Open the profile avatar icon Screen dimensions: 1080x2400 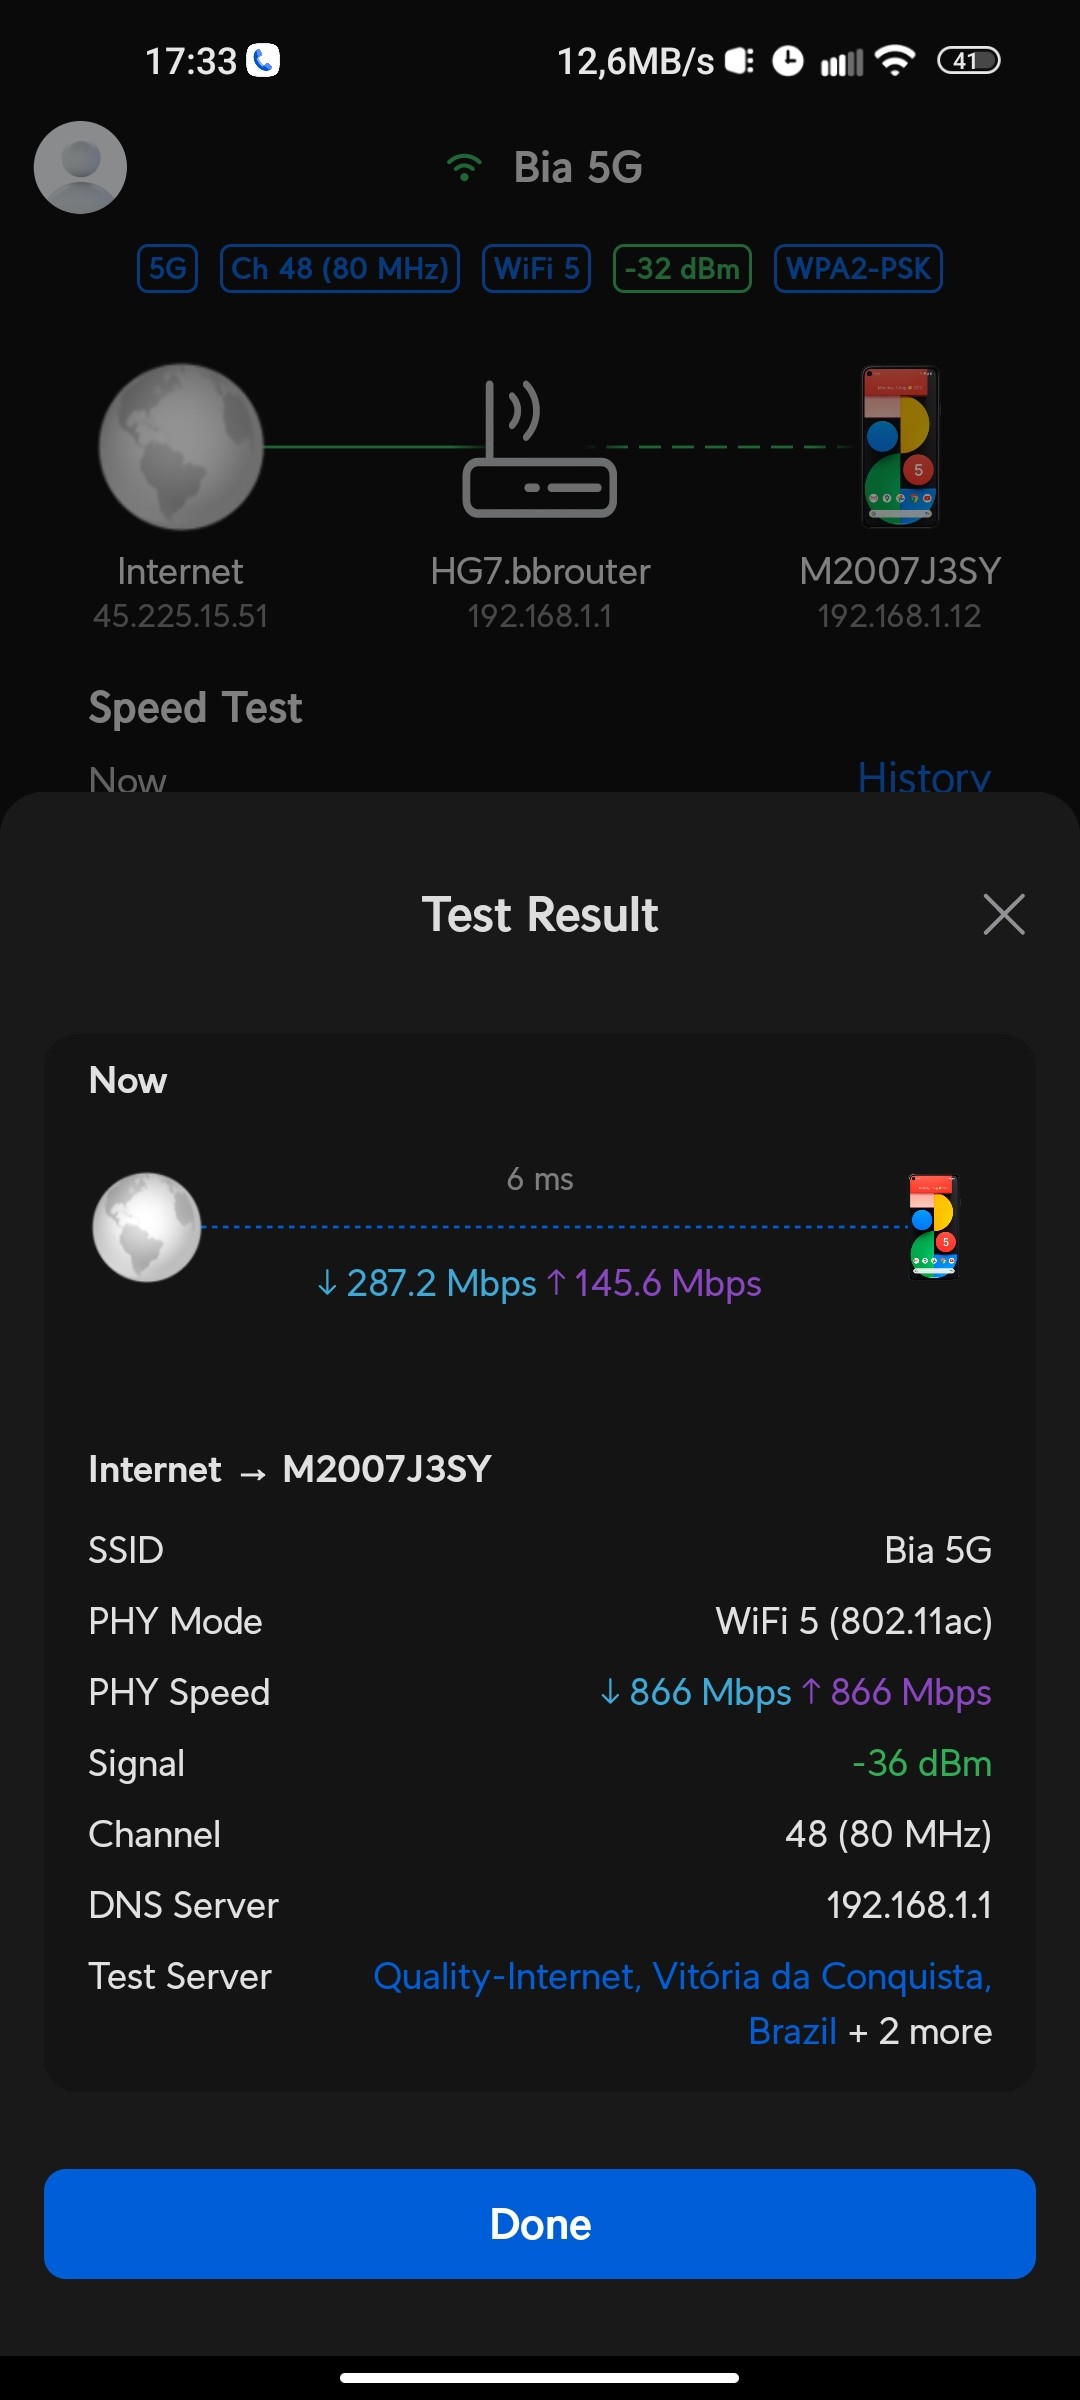coord(80,167)
